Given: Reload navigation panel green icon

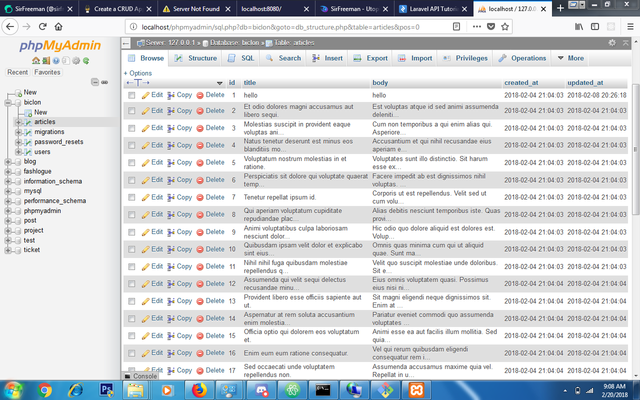Looking at the screenshot, I should (86, 61).
